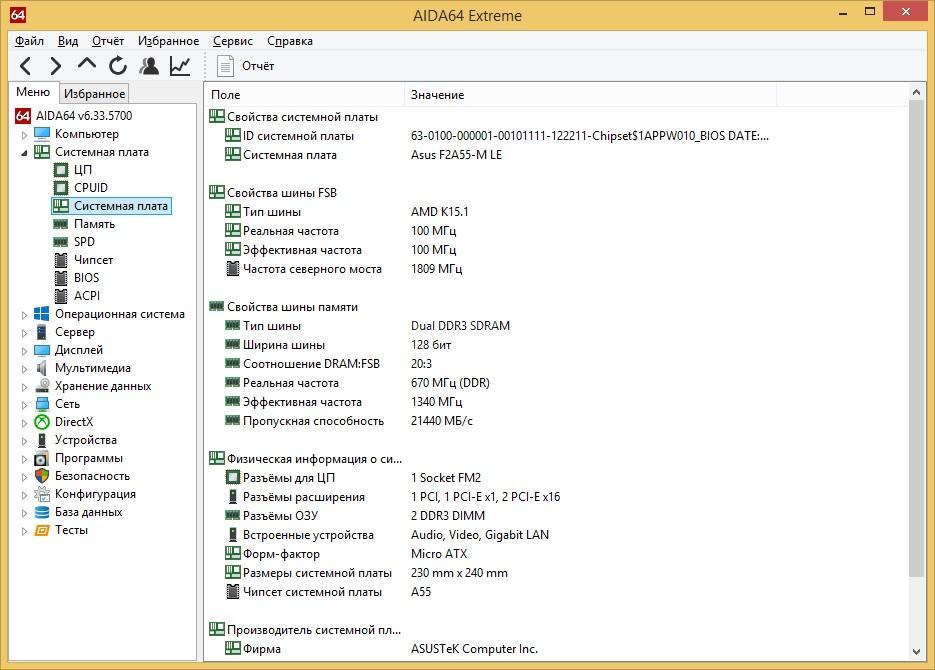Expand the Сервер tree node
935x670 pixels.
[x=24, y=333]
